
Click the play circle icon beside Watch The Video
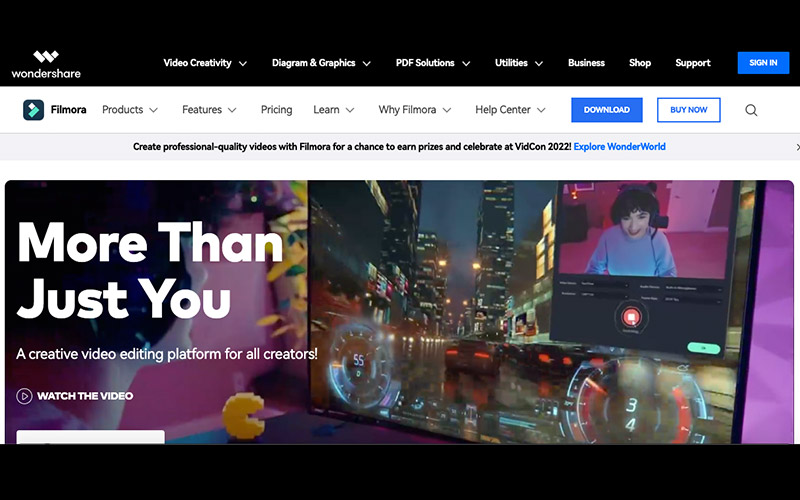click(x=24, y=396)
